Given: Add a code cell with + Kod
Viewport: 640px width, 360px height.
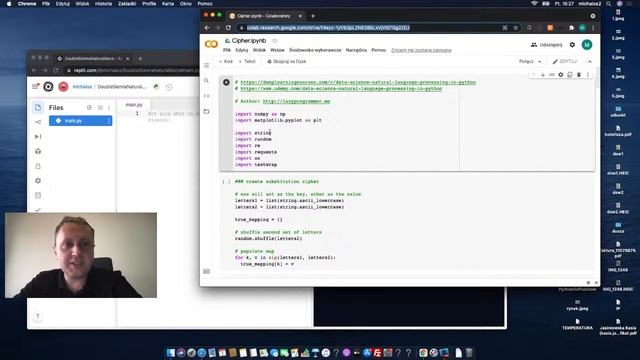Looking at the screenshot, I should 226,62.
